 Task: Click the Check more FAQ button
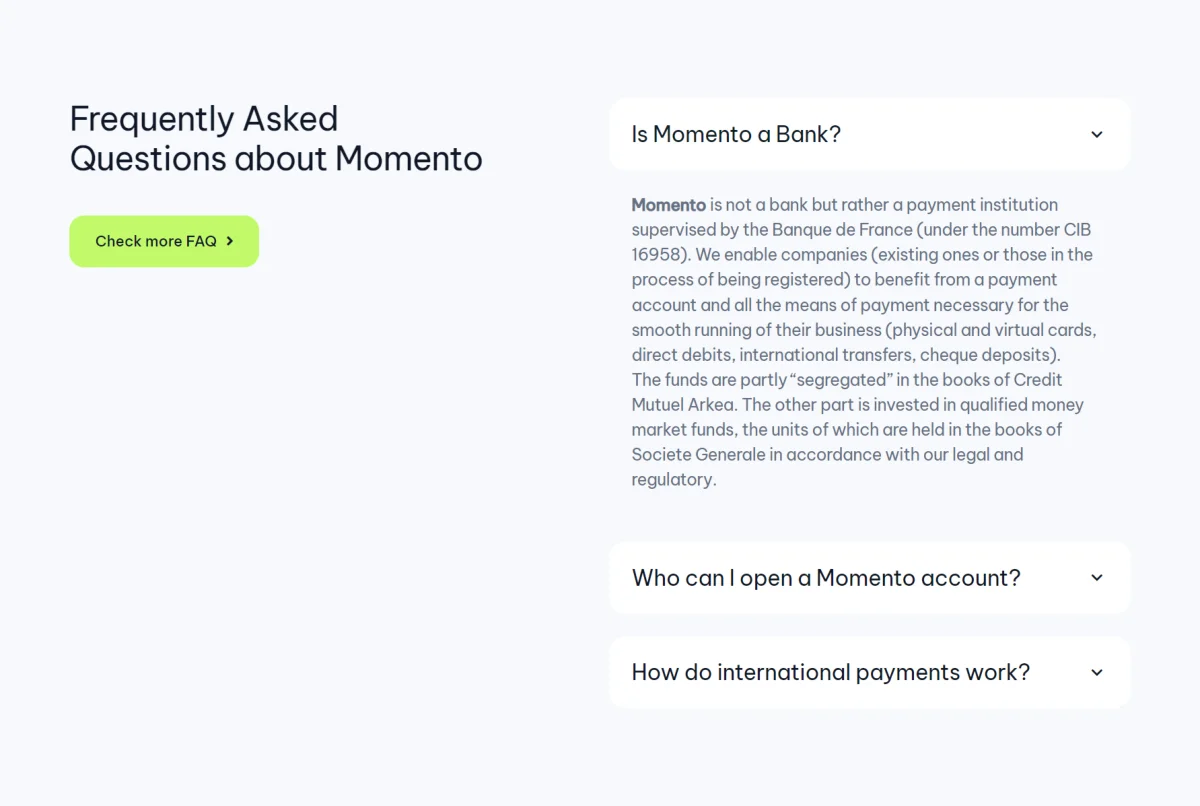(x=164, y=241)
